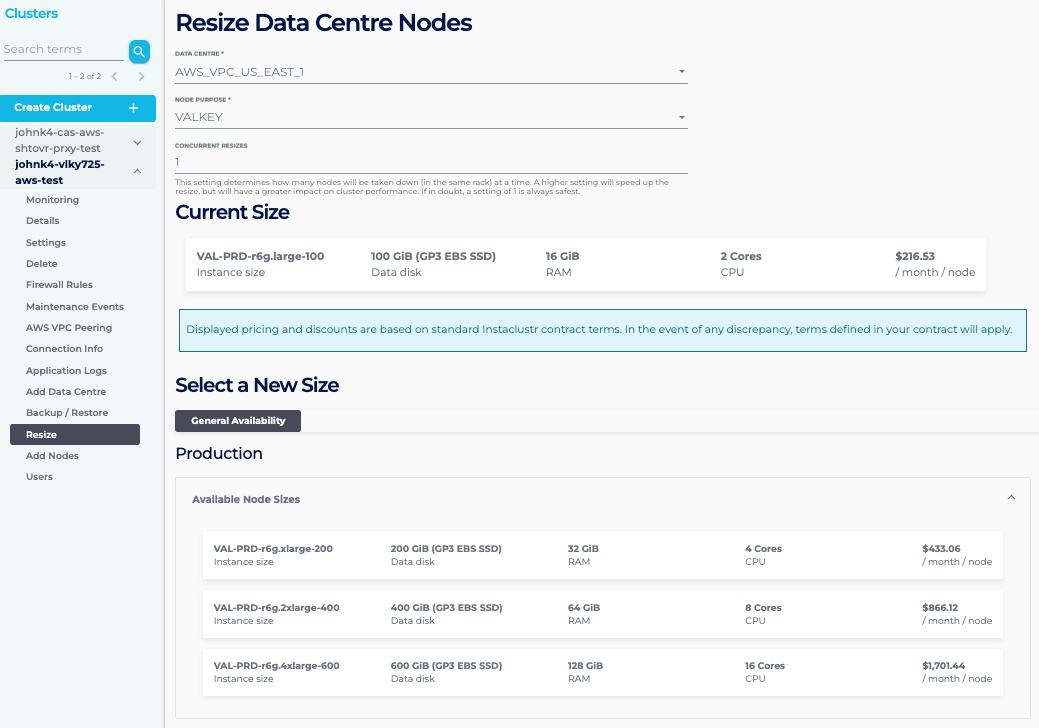Click the magnifier search icon button

click(139, 51)
